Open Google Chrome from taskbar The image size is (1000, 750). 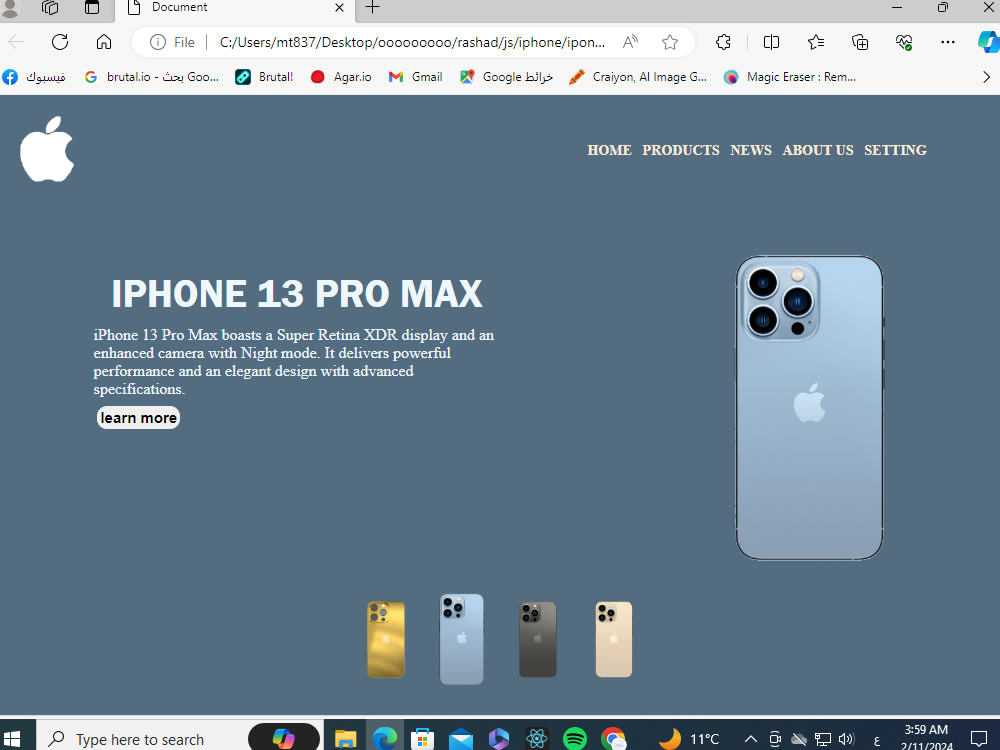pyautogui.click(x=614, y=739)
